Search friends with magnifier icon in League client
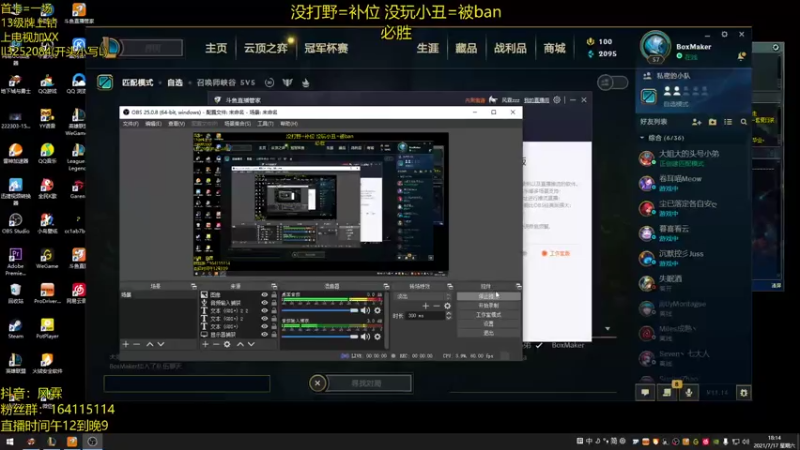Image resolution: width=800 pixels, height=450 pixels. pos(744,122)
